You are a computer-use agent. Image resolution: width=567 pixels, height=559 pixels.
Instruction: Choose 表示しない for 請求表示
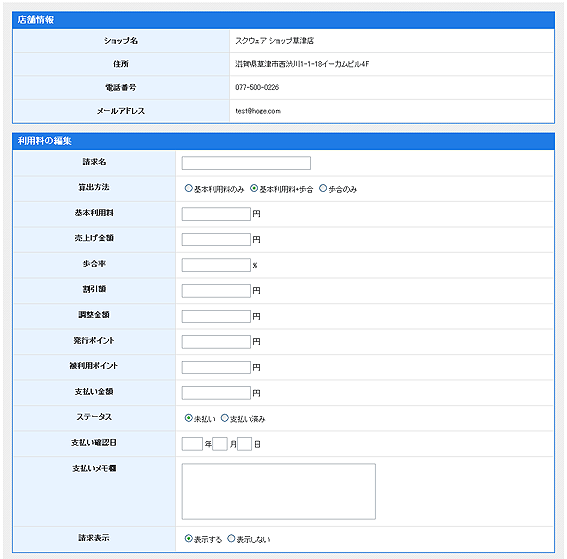[x=231, y=538]
